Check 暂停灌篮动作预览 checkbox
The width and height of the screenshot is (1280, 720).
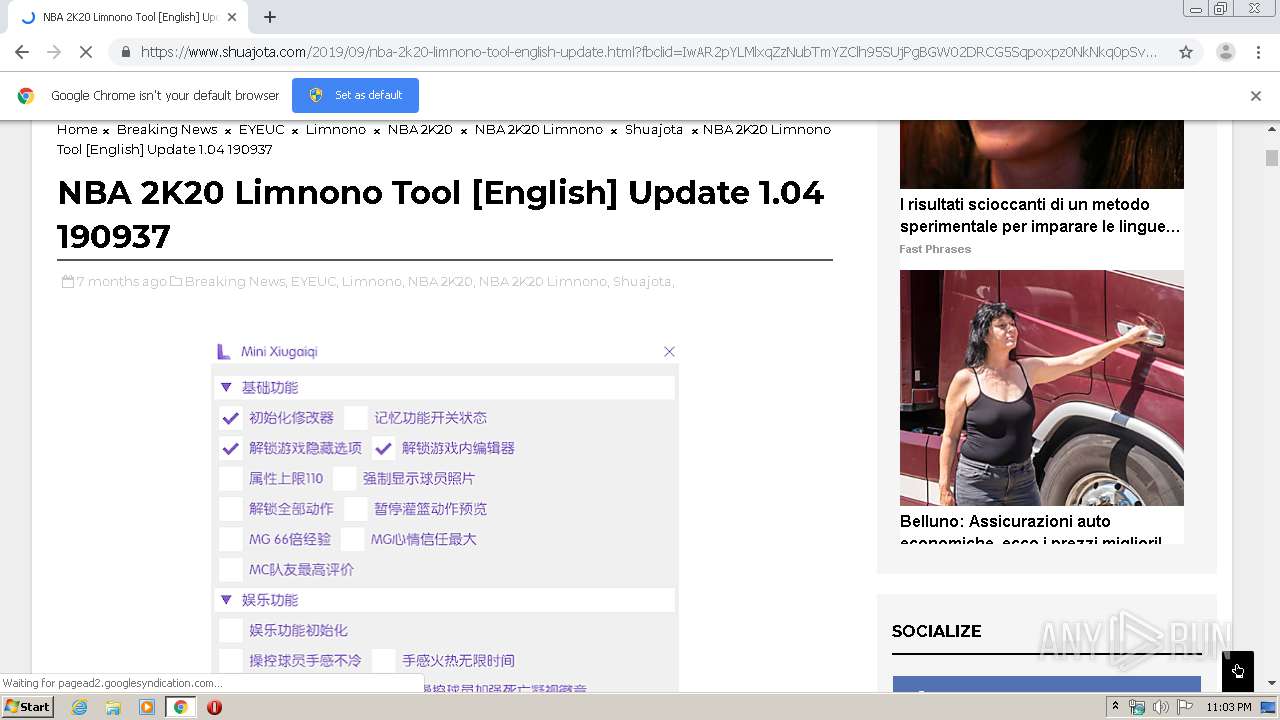pos(356,509)
